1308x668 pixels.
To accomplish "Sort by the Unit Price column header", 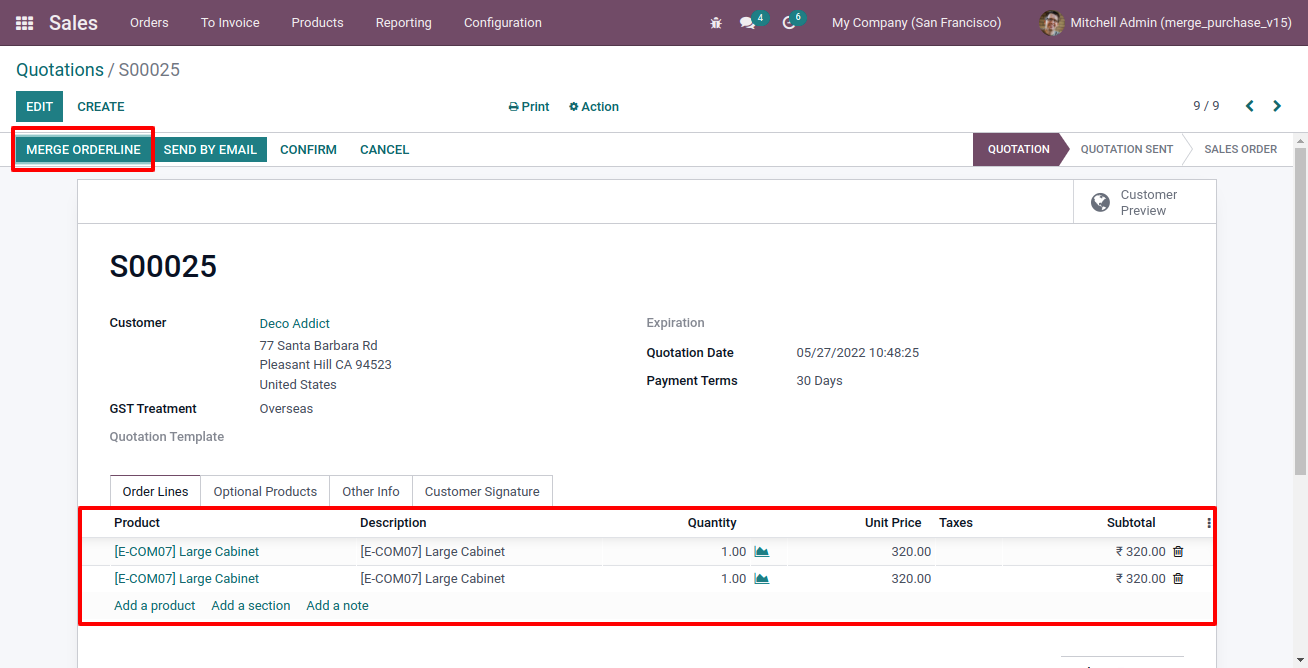I will (x=893, y=523).
